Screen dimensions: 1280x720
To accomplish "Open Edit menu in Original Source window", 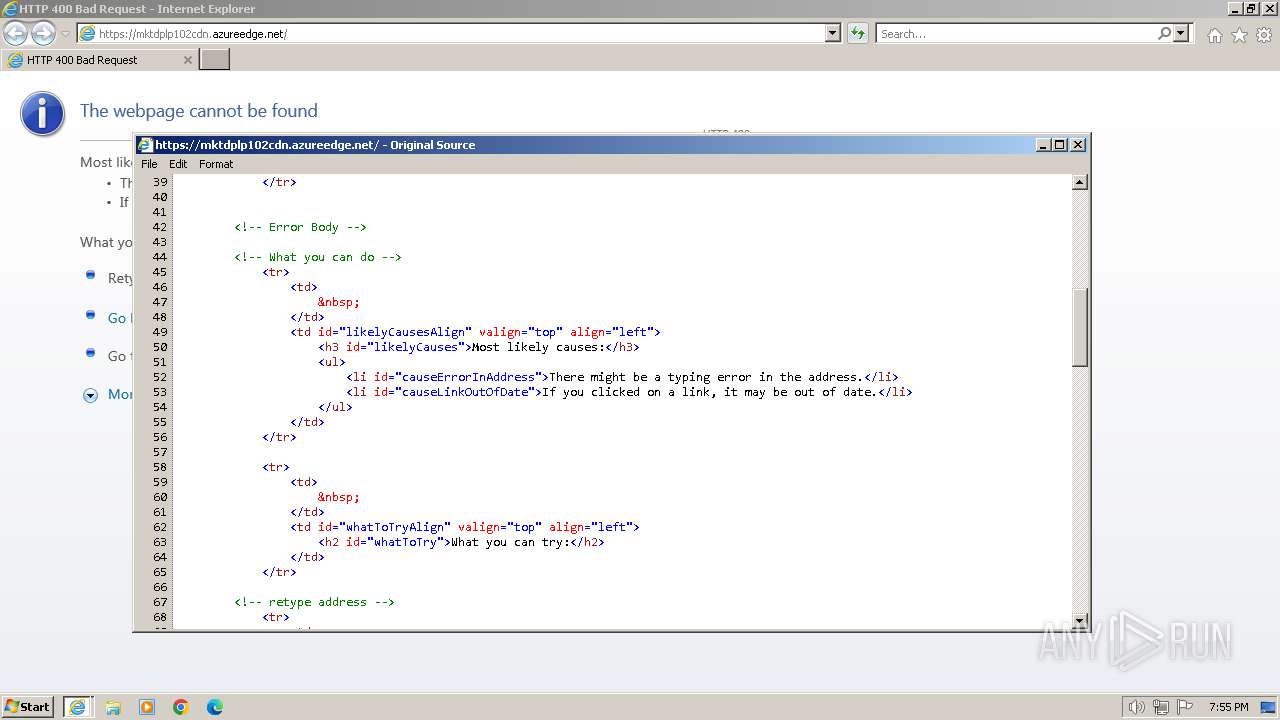I will [x=178, y=164].
